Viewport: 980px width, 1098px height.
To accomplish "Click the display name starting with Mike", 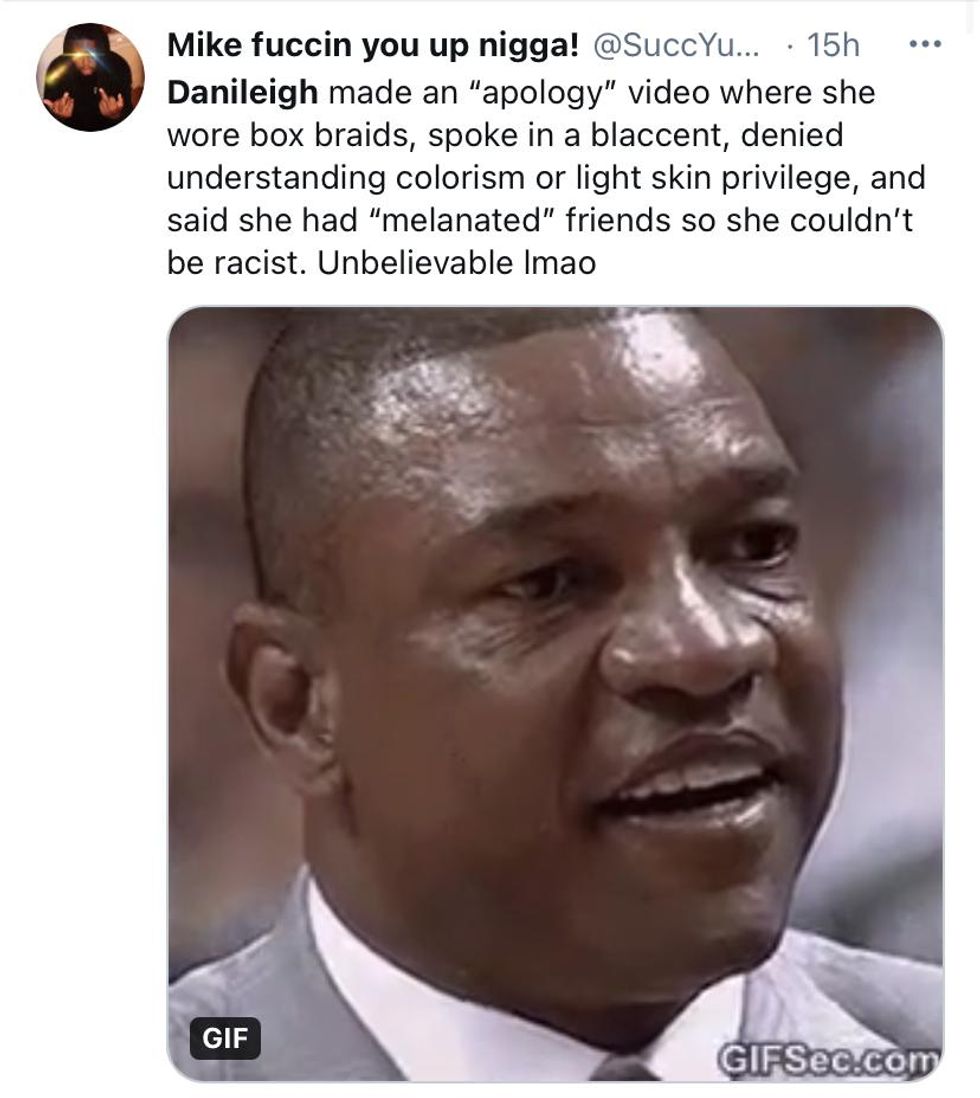I will pos(373,46).
